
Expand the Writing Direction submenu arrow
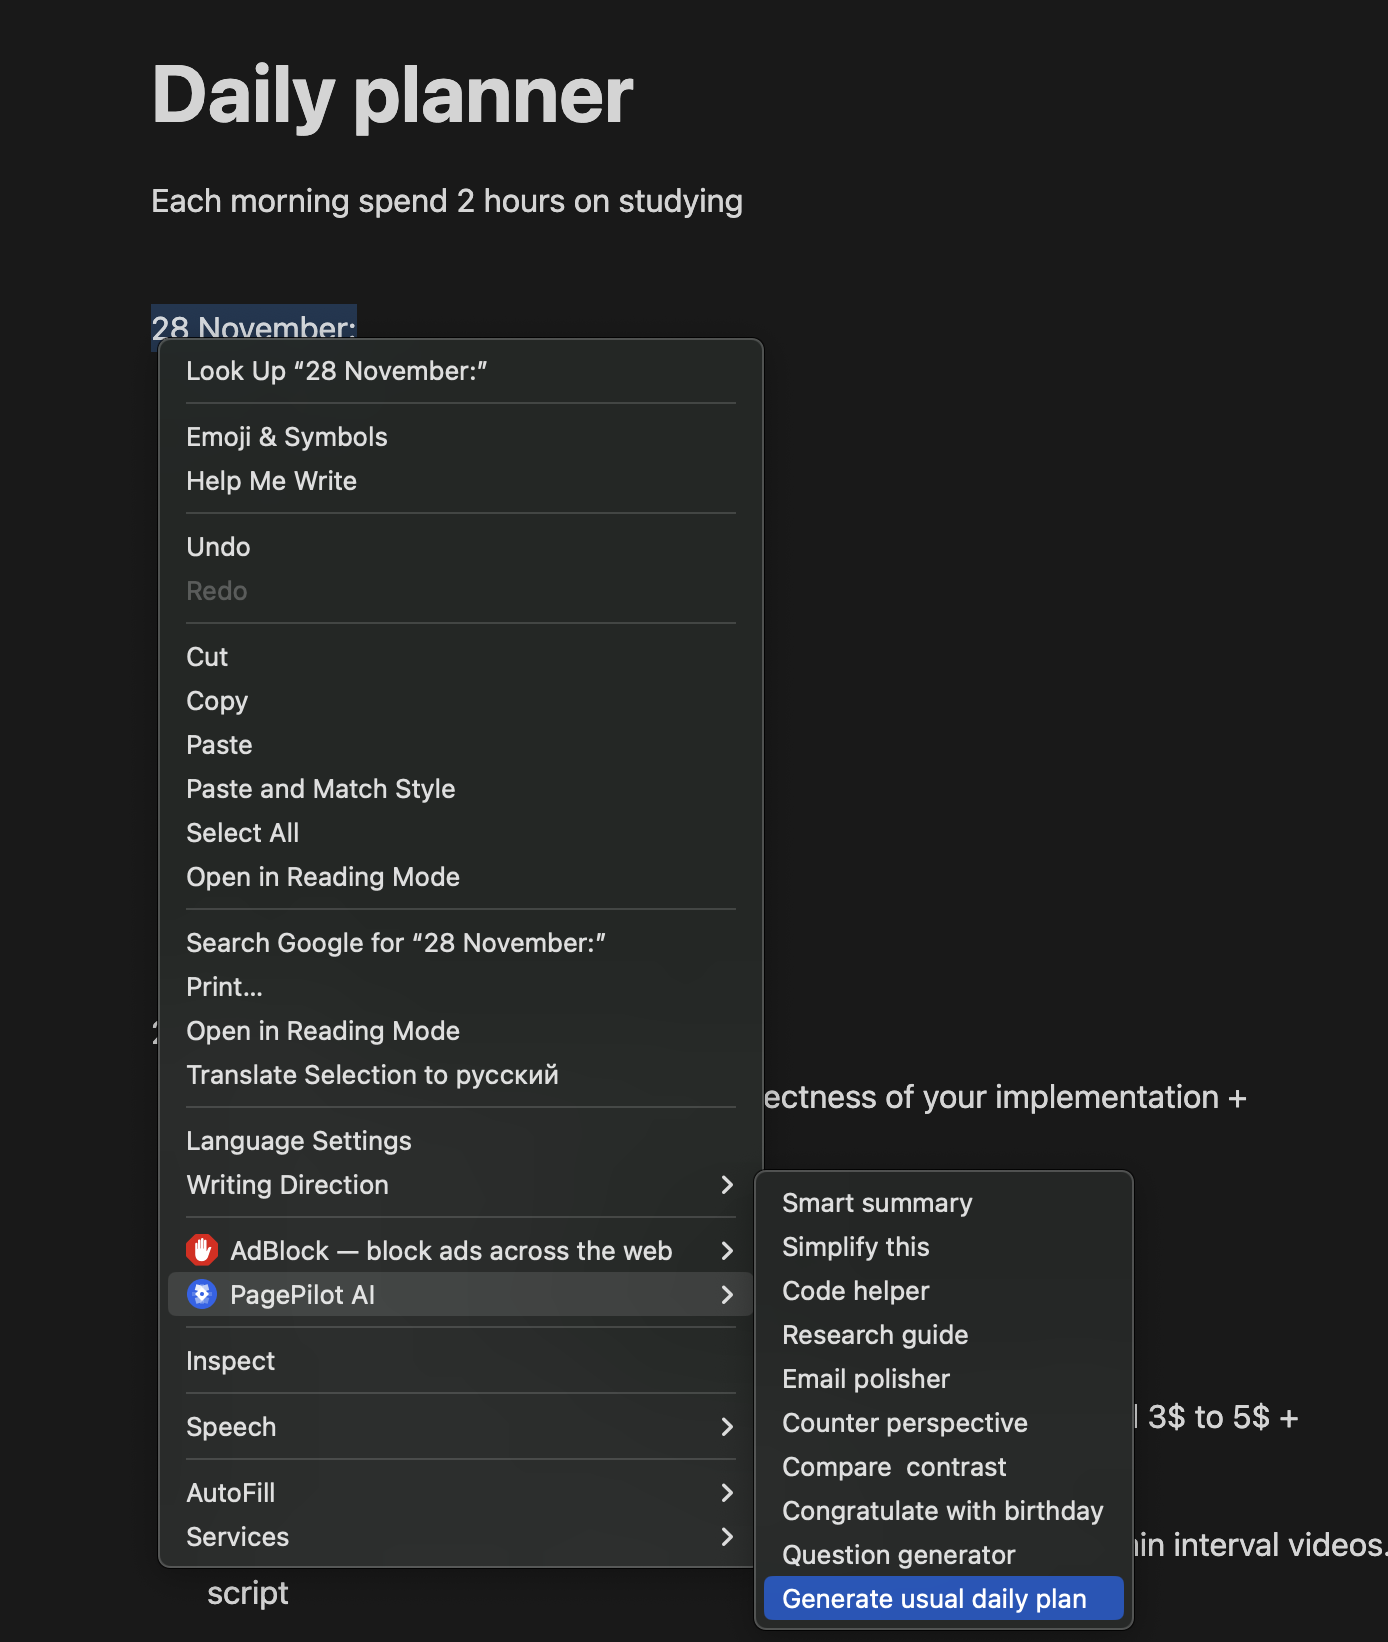[727, 1185]
